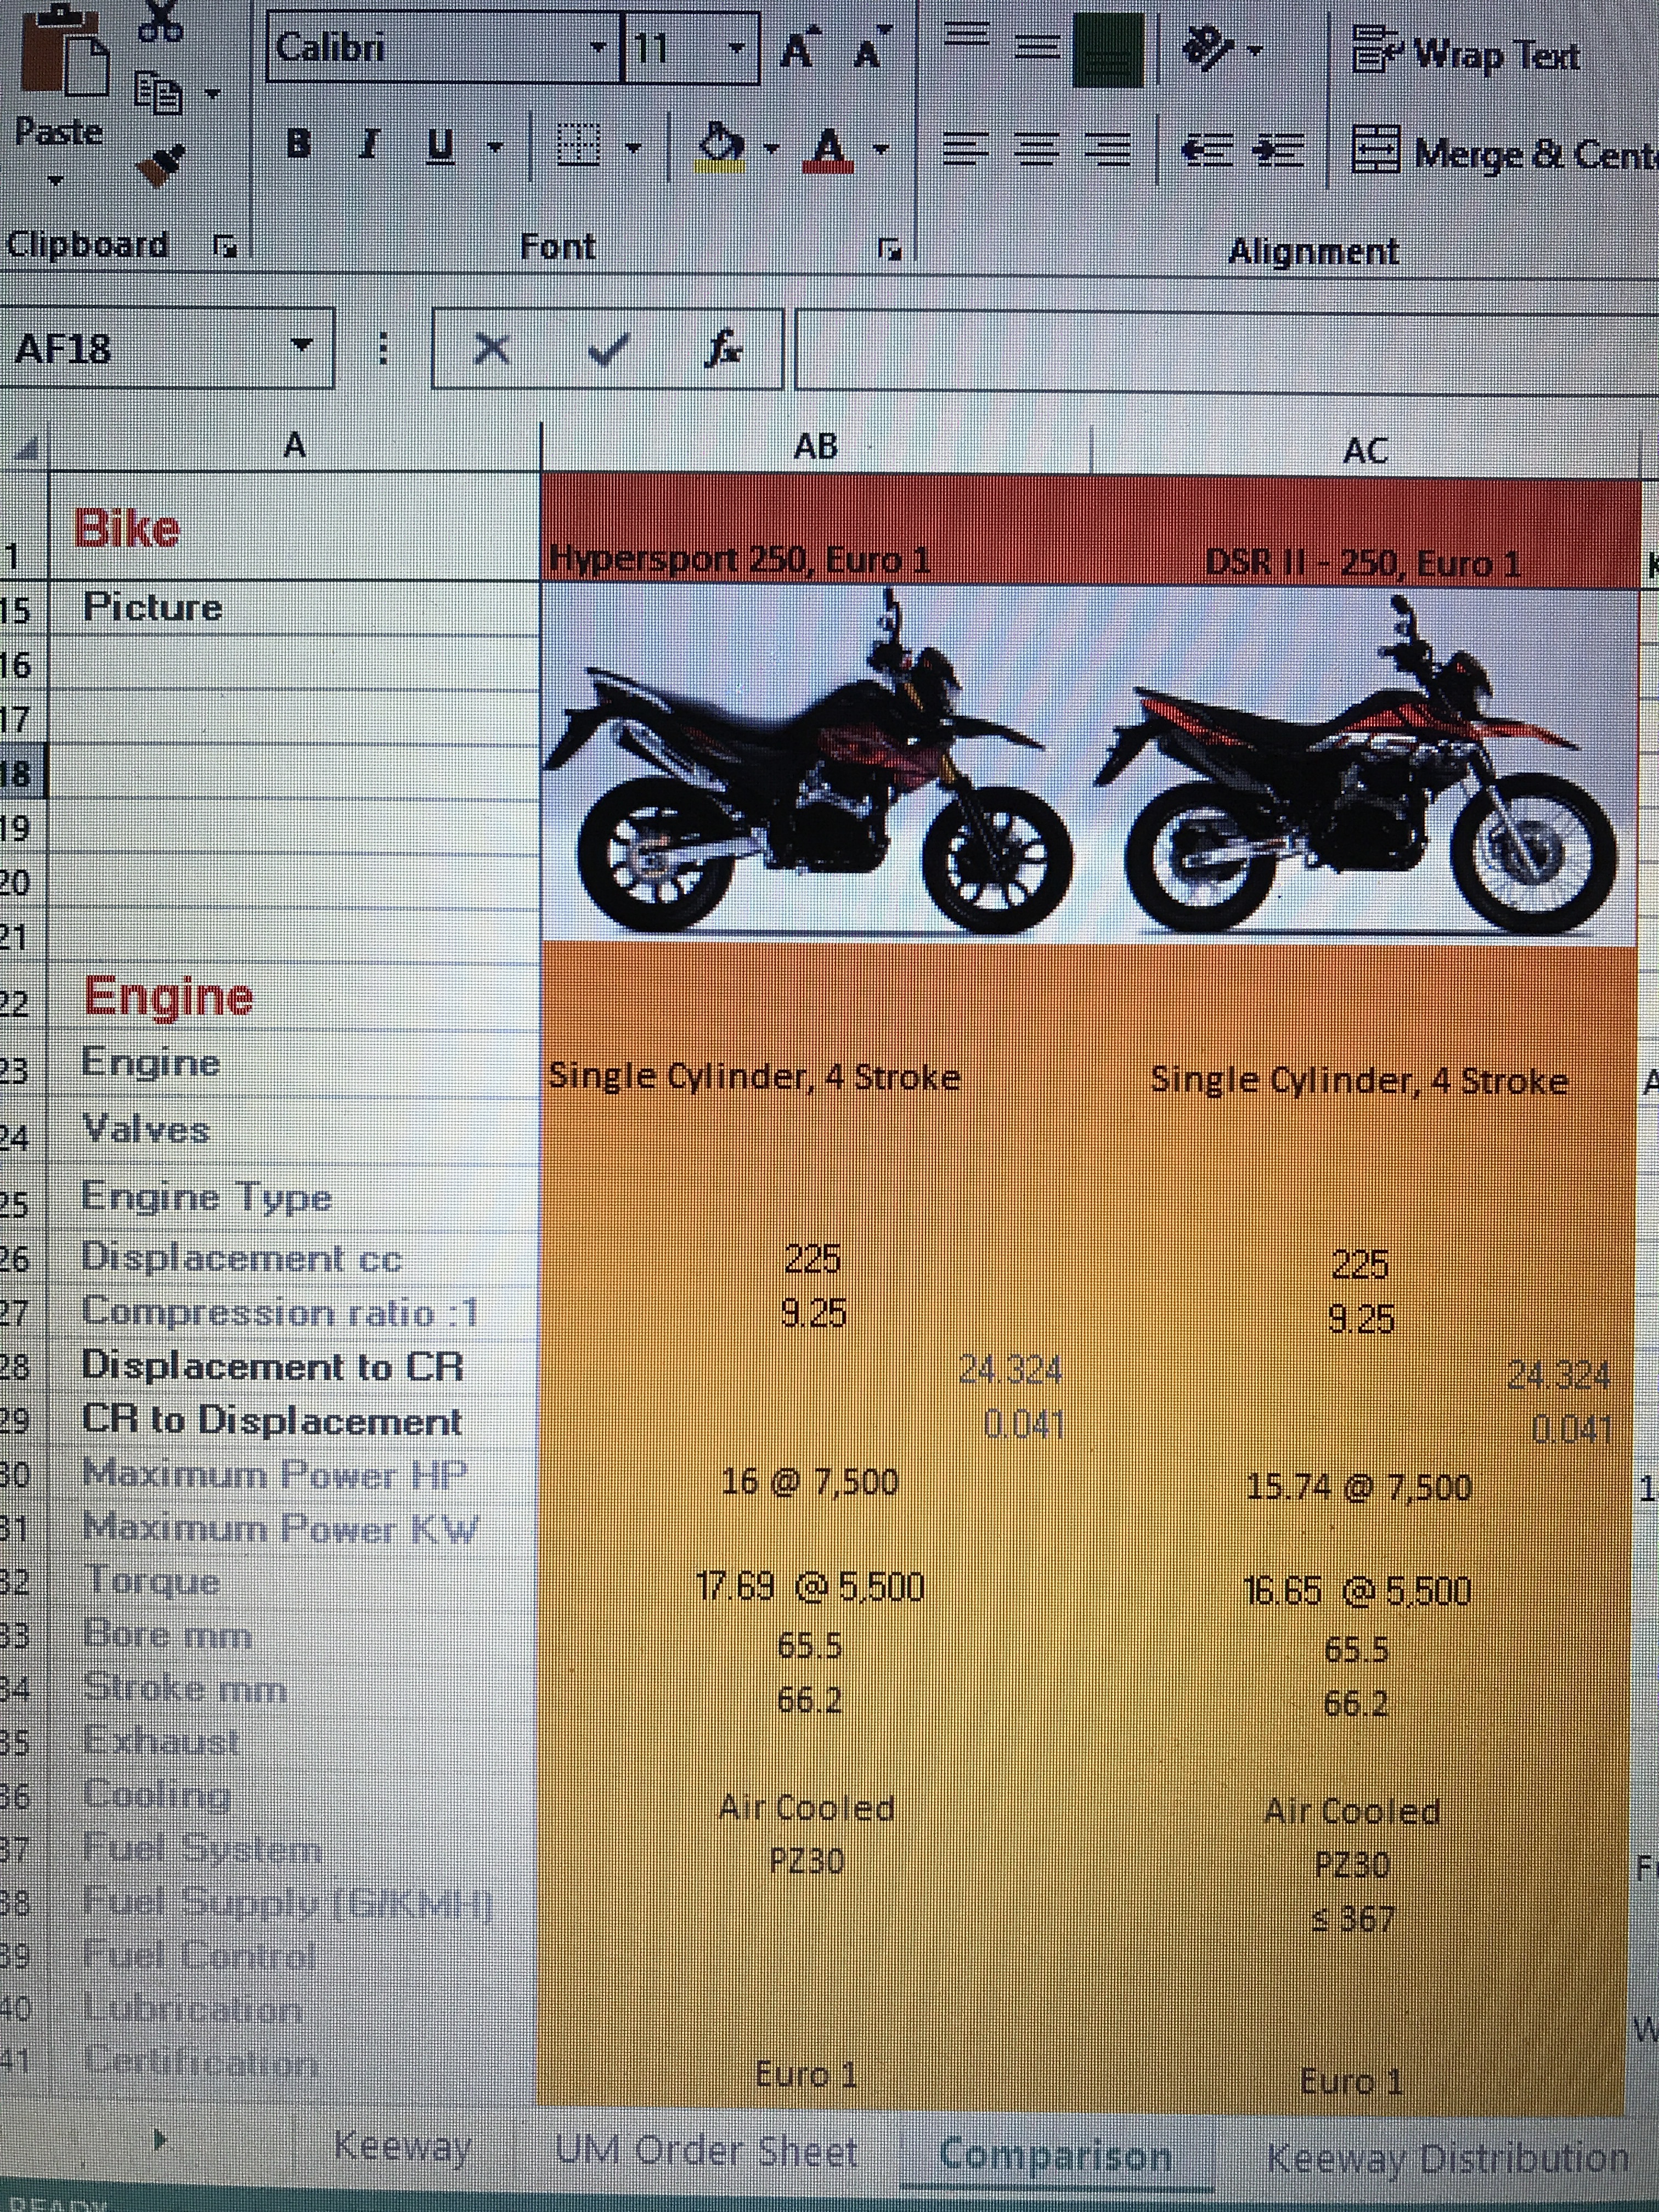Open the Paste options dropdown arrow
Screen dimensions: 1659x2212
(55, 181)
